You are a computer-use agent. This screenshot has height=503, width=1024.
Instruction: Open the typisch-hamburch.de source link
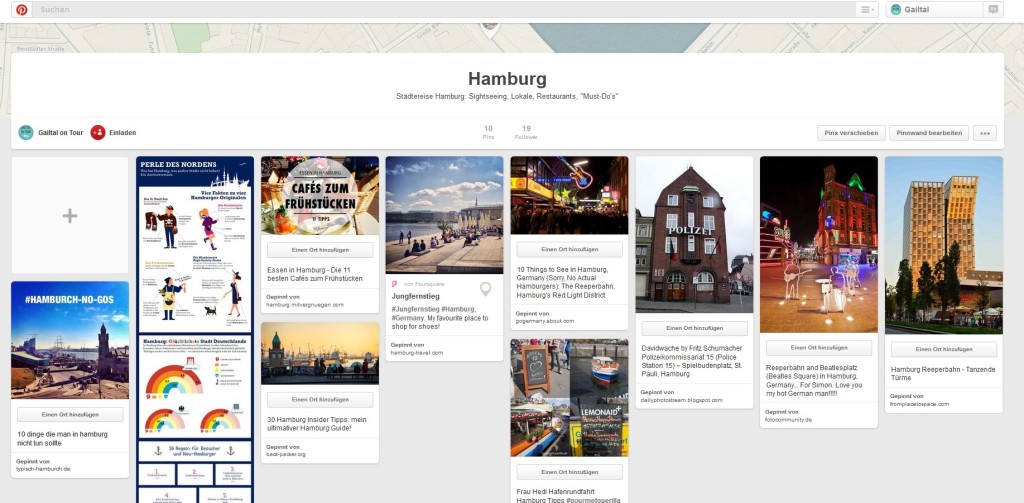[43, 469]
